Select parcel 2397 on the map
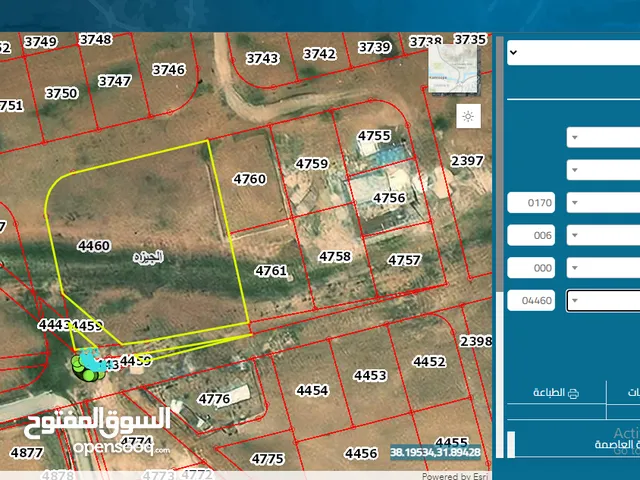 [x=467, y=161]
